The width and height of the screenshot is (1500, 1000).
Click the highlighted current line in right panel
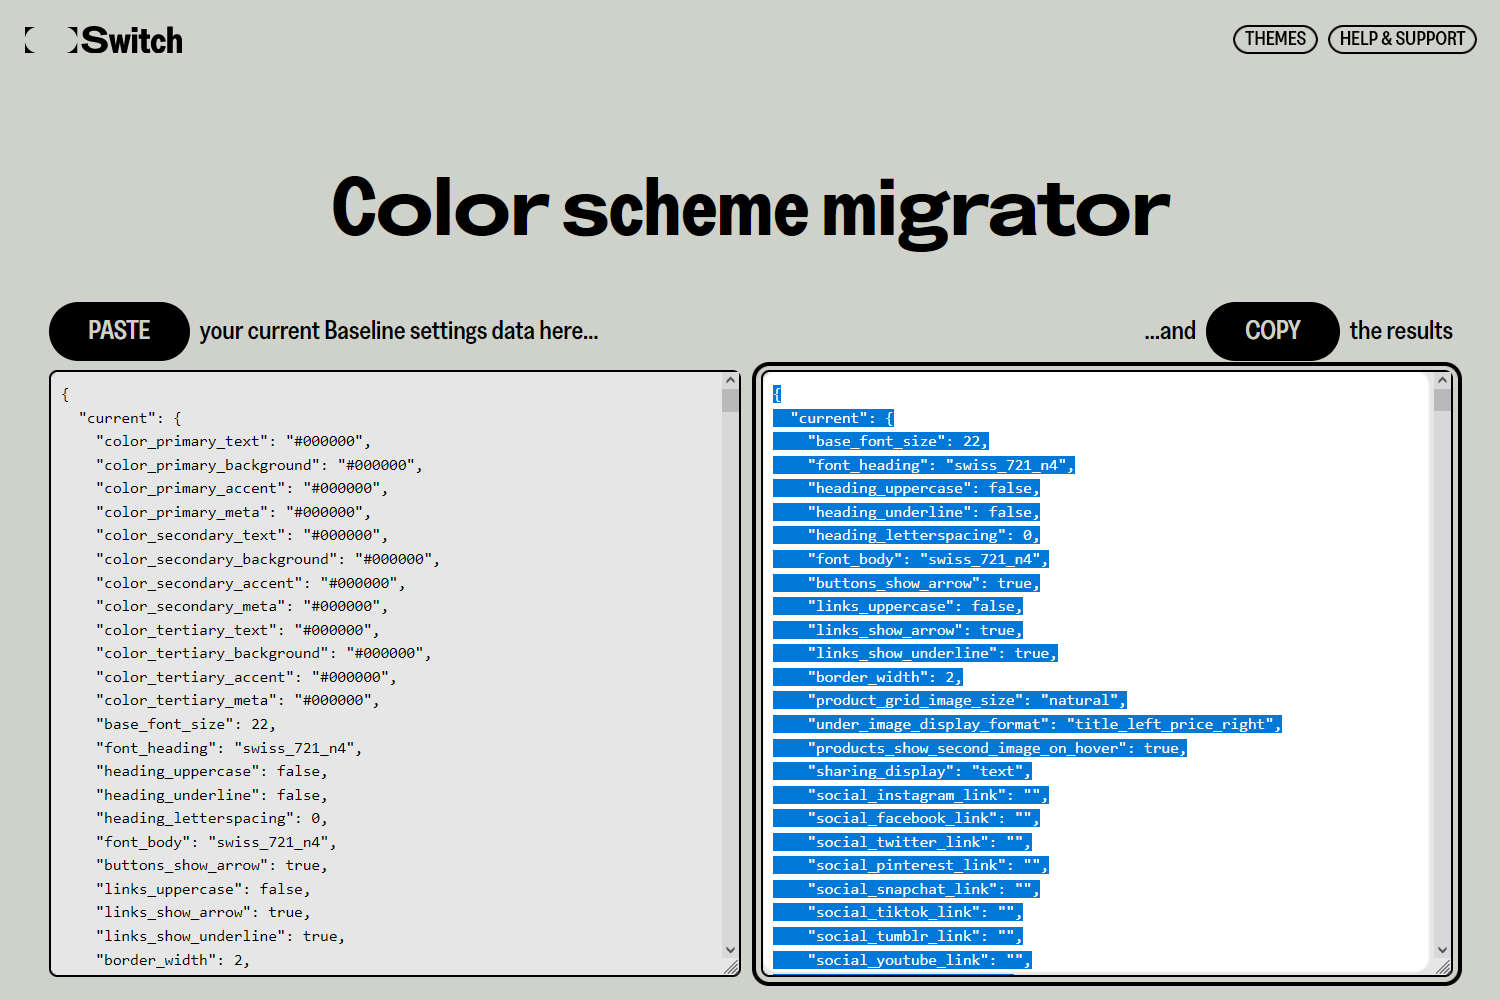tap(834, 417)
